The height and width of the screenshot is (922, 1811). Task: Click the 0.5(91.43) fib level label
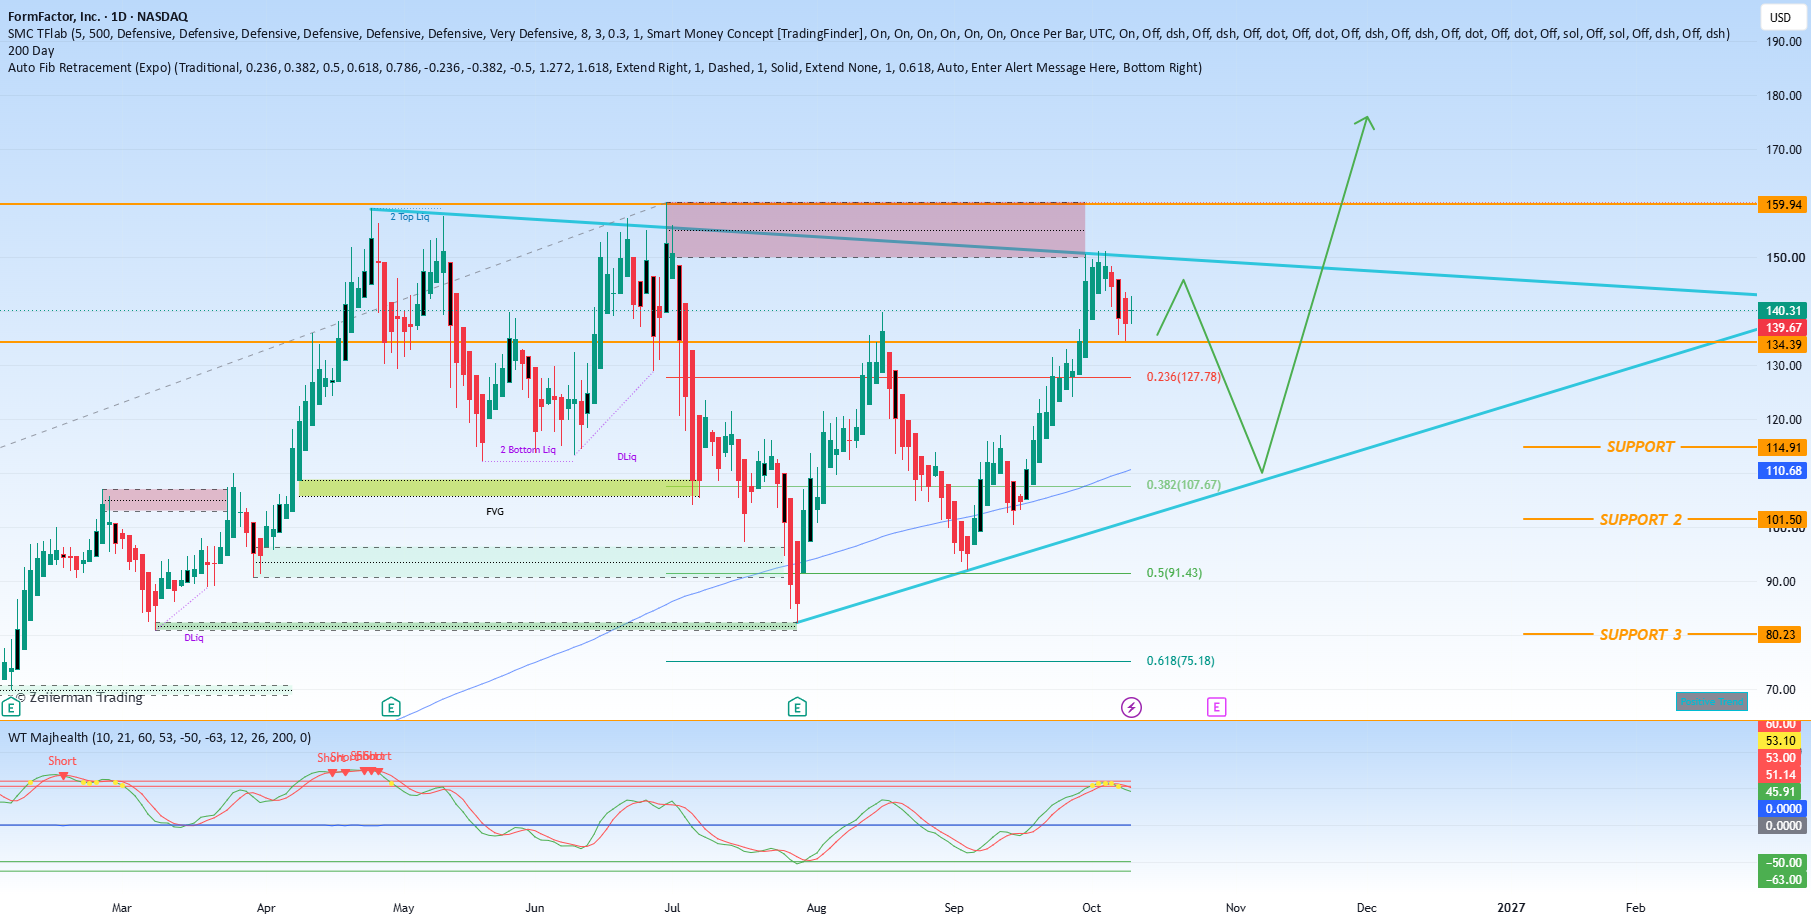(1174, 573)
